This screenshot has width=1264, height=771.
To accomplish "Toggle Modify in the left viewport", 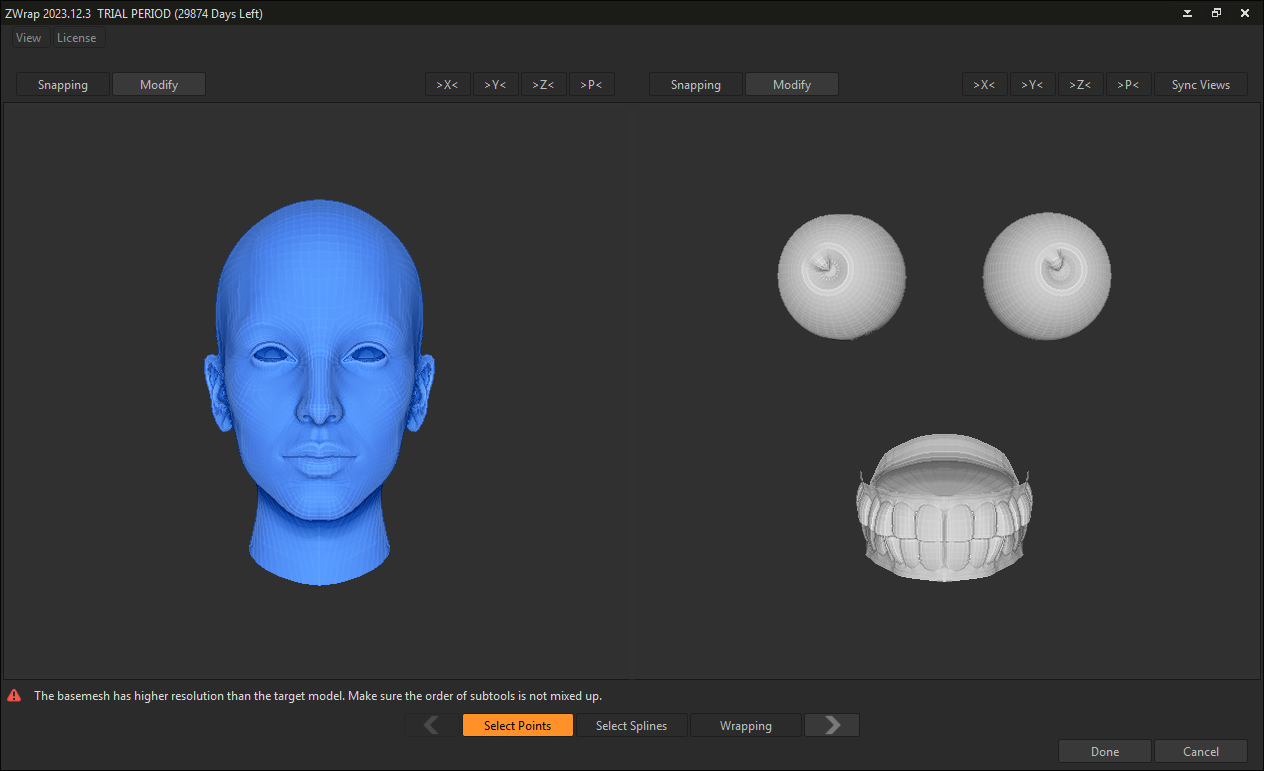I will 159,85.
